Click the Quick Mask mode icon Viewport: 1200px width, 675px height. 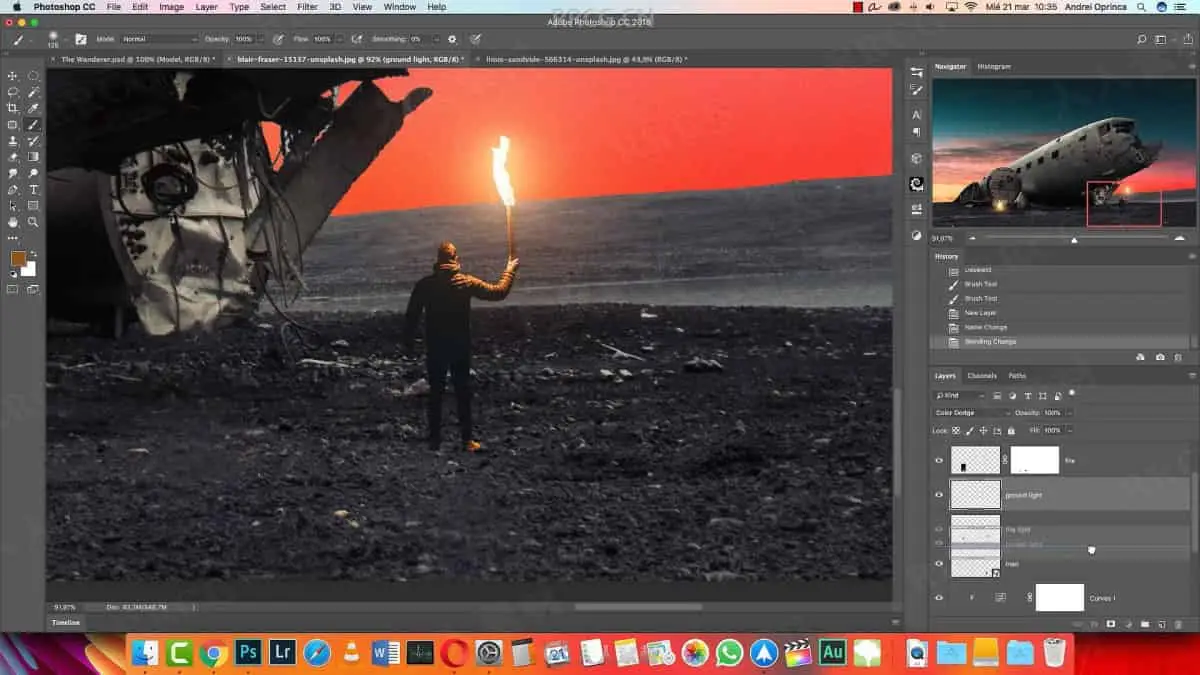click(13, 290)
